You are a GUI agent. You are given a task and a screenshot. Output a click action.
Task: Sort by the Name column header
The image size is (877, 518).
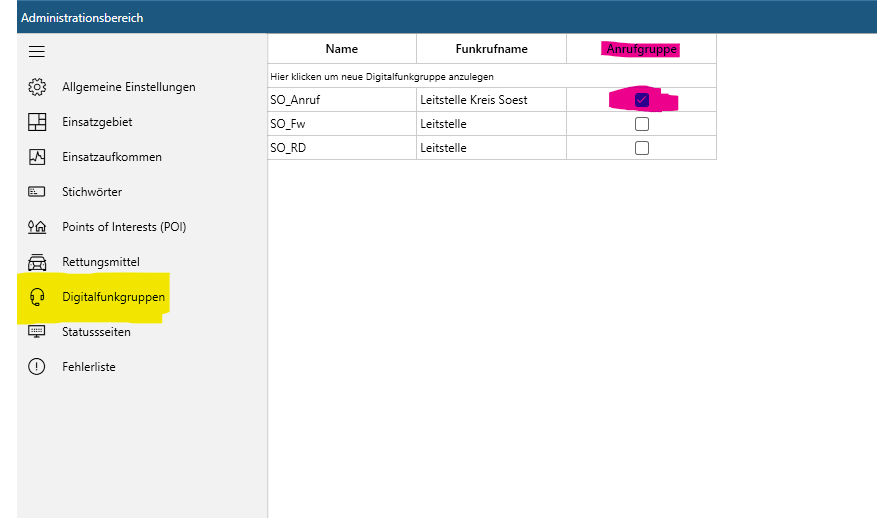pyautogui.click(x=342, y=49)
